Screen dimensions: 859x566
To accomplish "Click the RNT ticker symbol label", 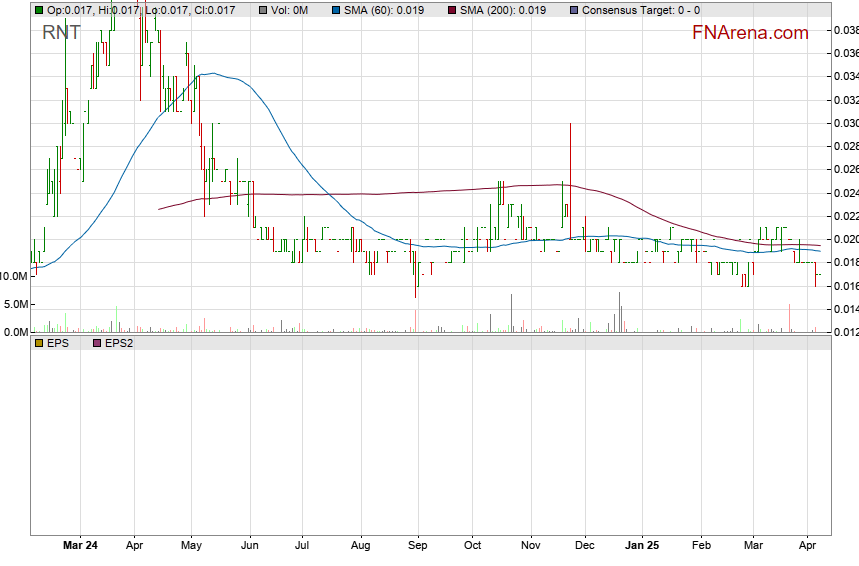I will point(61,32).
